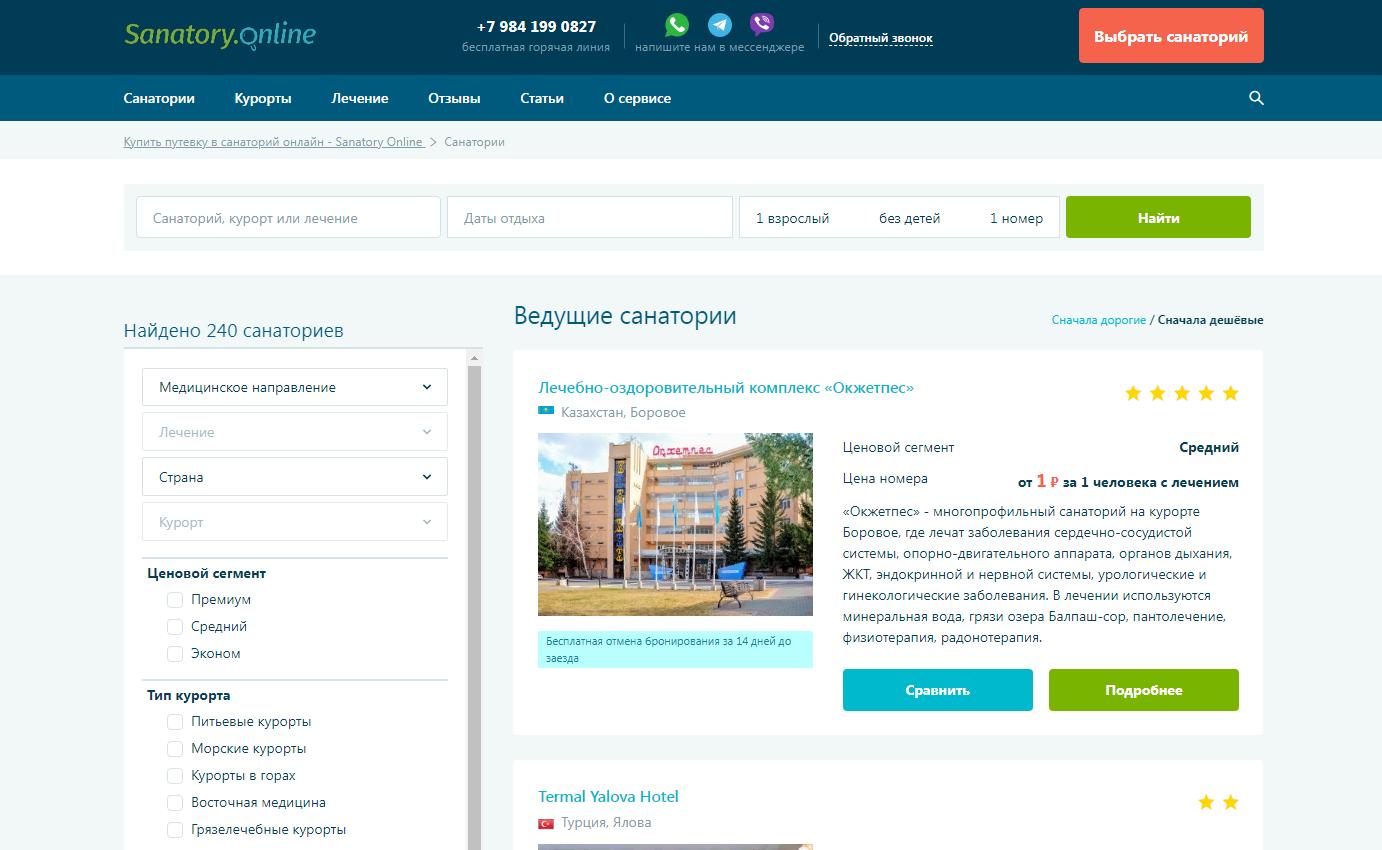The width and height of the screenshot is (1382, 850).
Task: Sort by Сначала дорогие
Action: (1099, 320)
